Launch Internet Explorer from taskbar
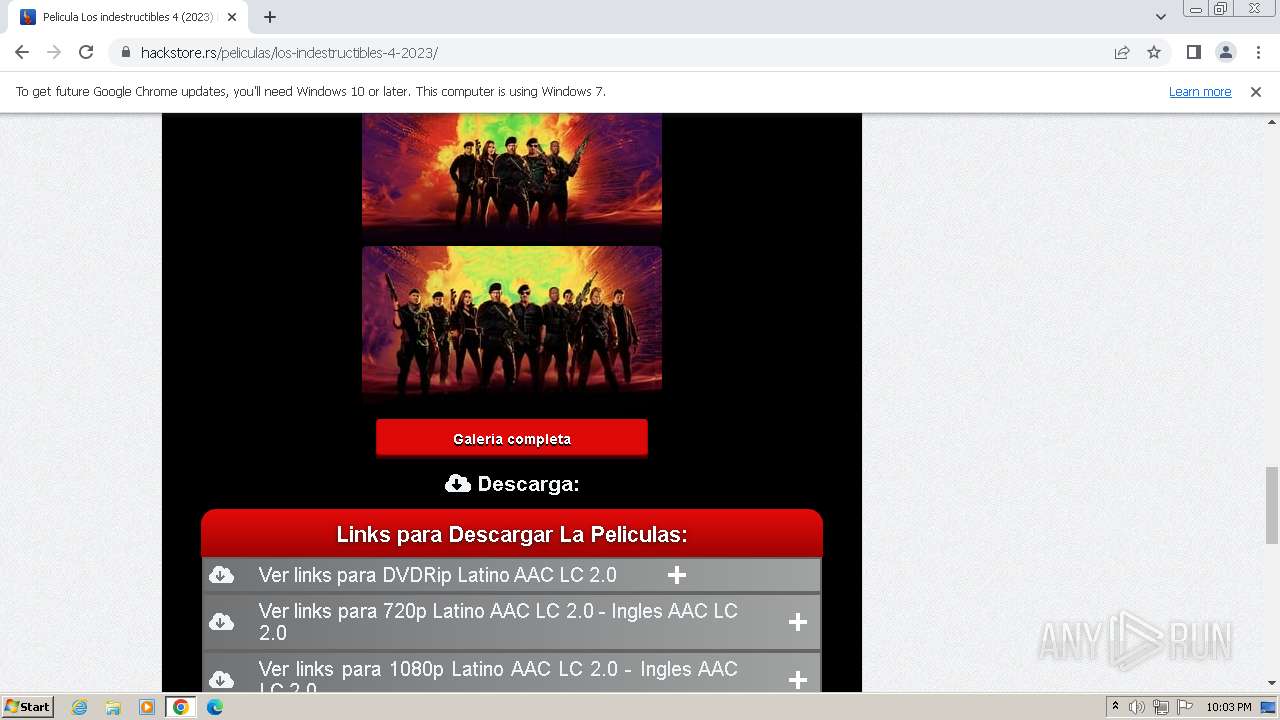Screen dimensions: 1280x720 79,707
